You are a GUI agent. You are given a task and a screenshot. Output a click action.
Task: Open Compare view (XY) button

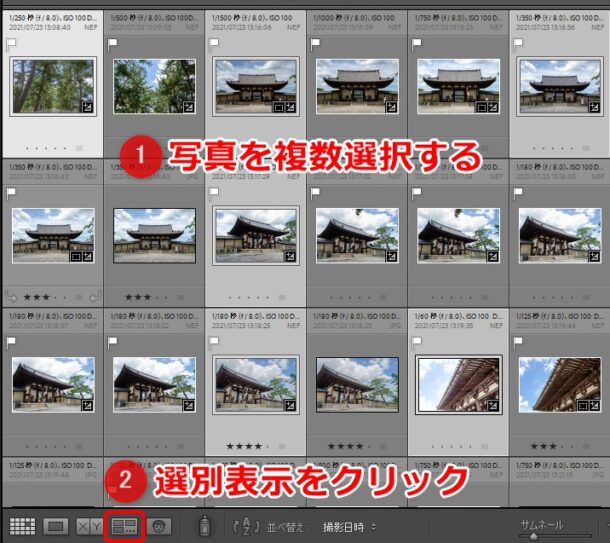click(90, 525)
